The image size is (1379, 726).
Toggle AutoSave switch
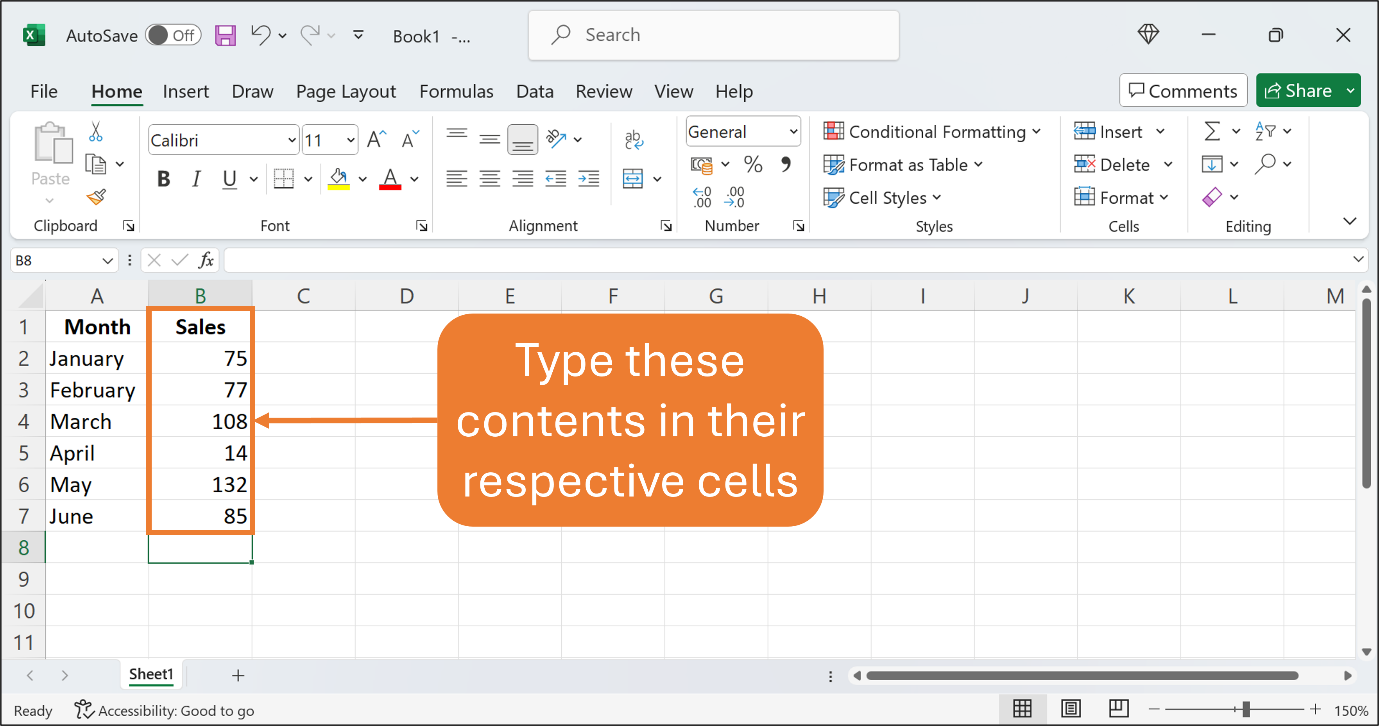pyautogui.click(x=173, y=35)
